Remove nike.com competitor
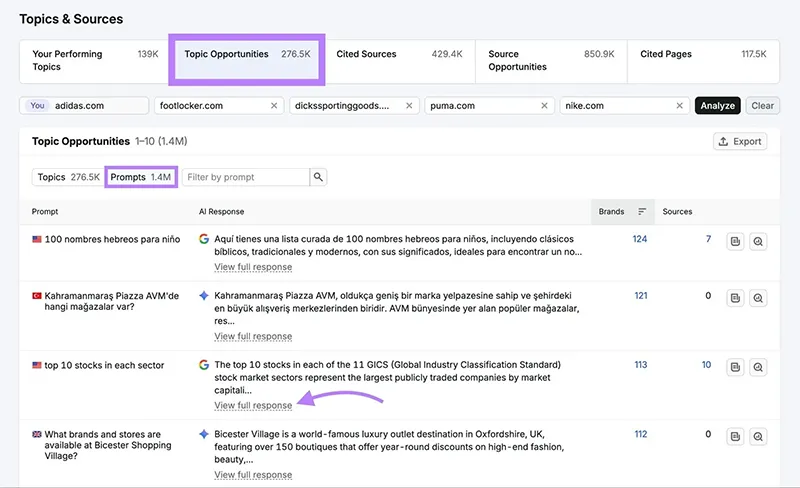 pos(680,106)
